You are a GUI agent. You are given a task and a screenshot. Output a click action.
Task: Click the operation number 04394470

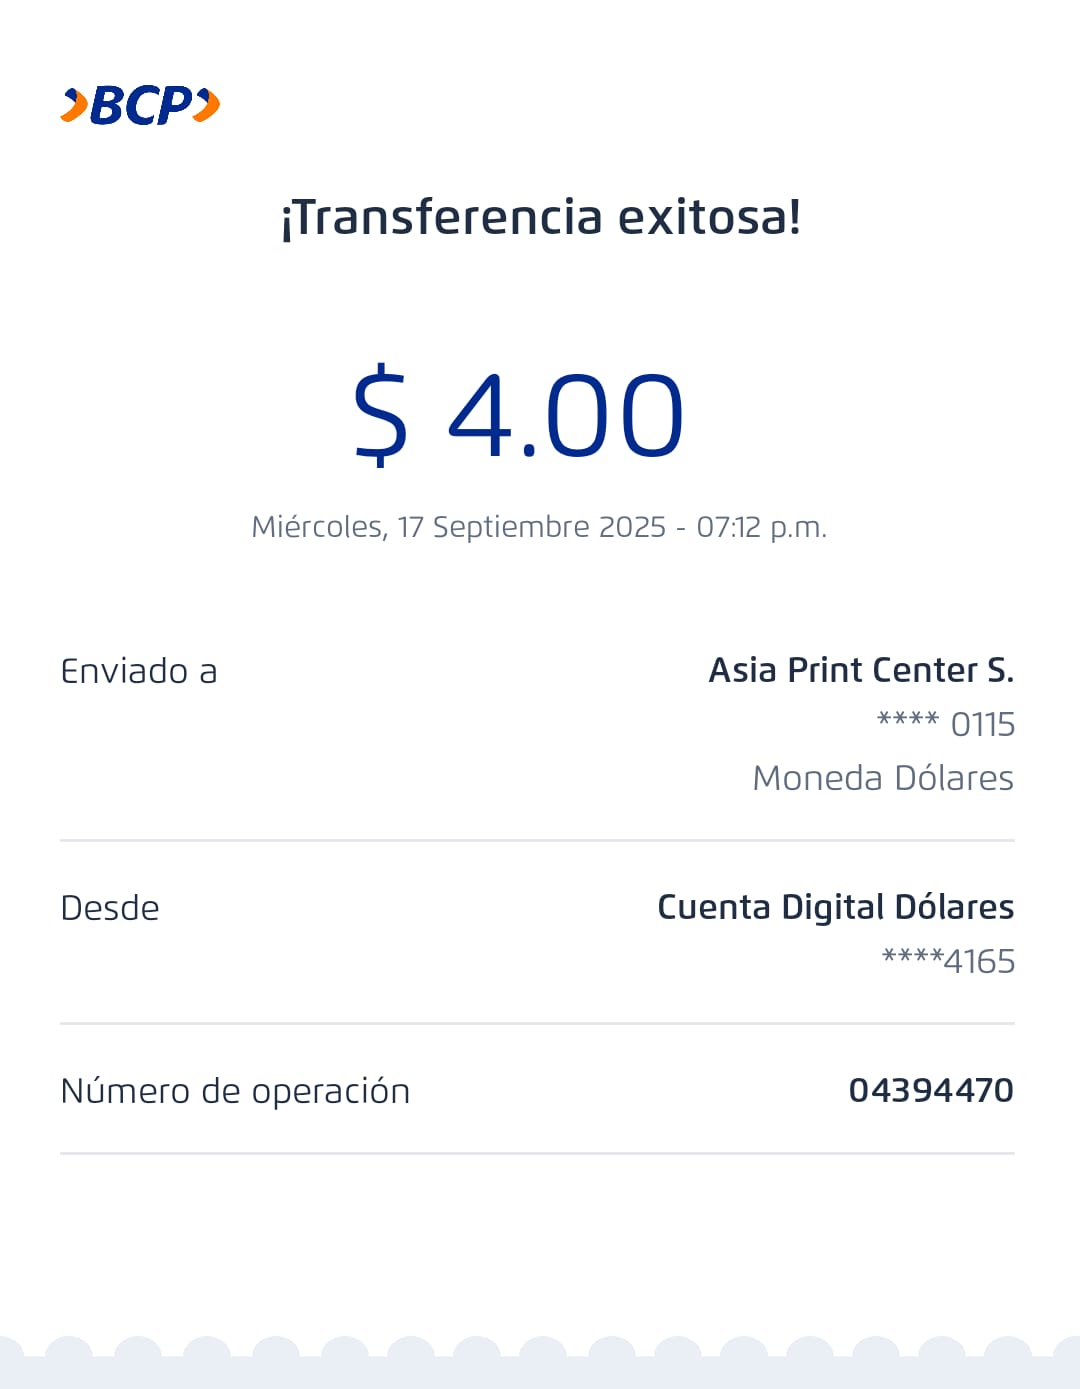point(931,1090)
